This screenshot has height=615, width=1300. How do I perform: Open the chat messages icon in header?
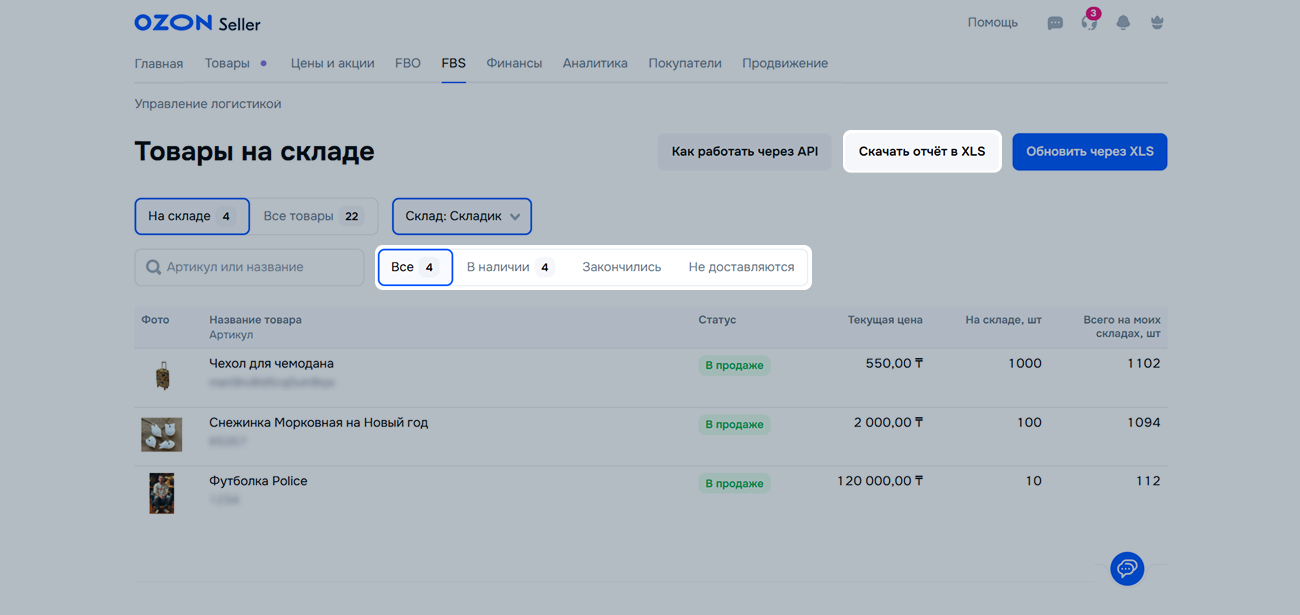(x=1054, y=23)
